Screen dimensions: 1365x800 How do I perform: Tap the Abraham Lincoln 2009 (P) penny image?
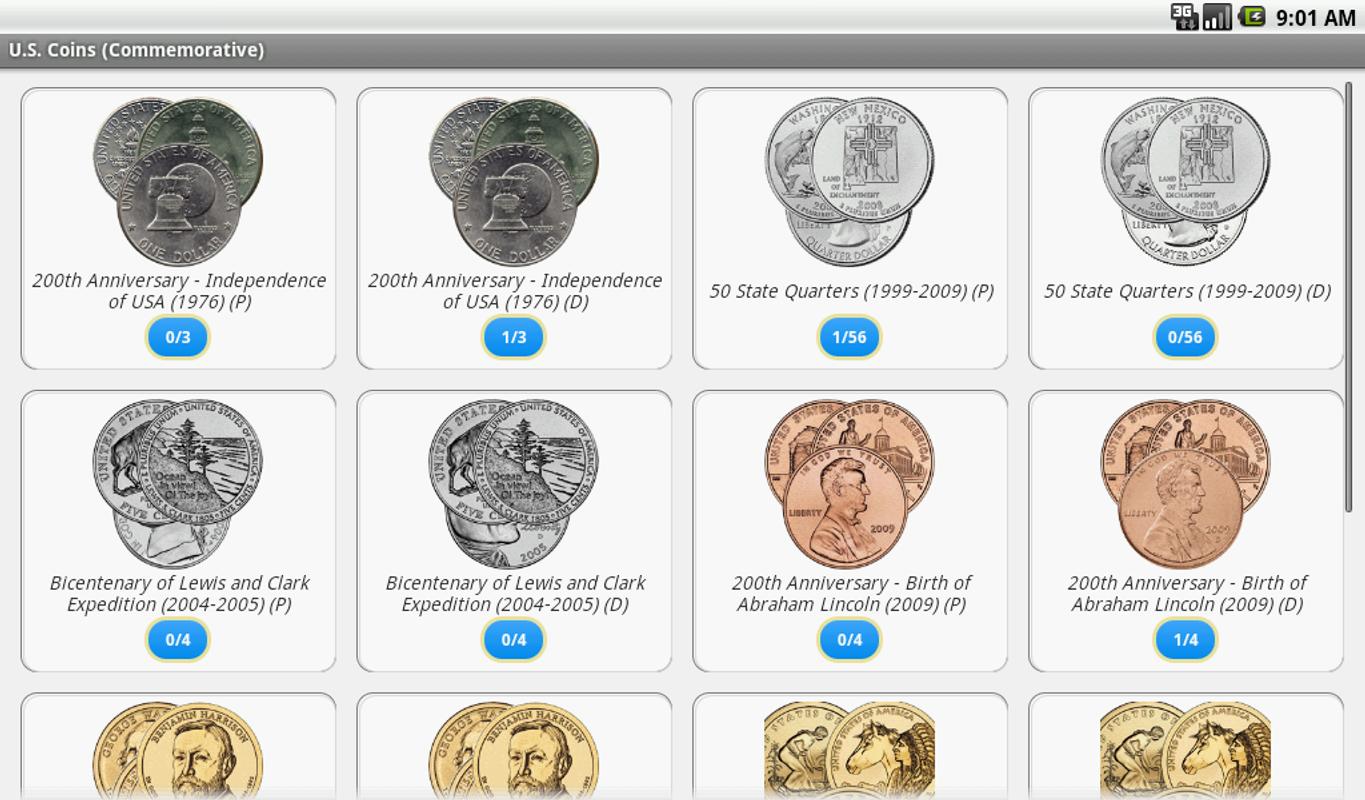click(850, 484)
